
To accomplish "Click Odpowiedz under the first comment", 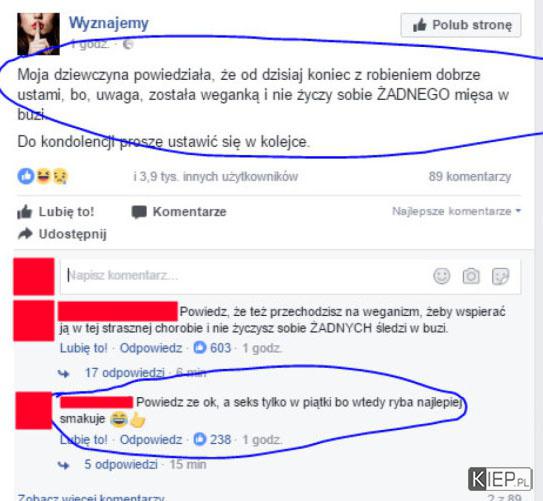I will click(x=151, y=348).
